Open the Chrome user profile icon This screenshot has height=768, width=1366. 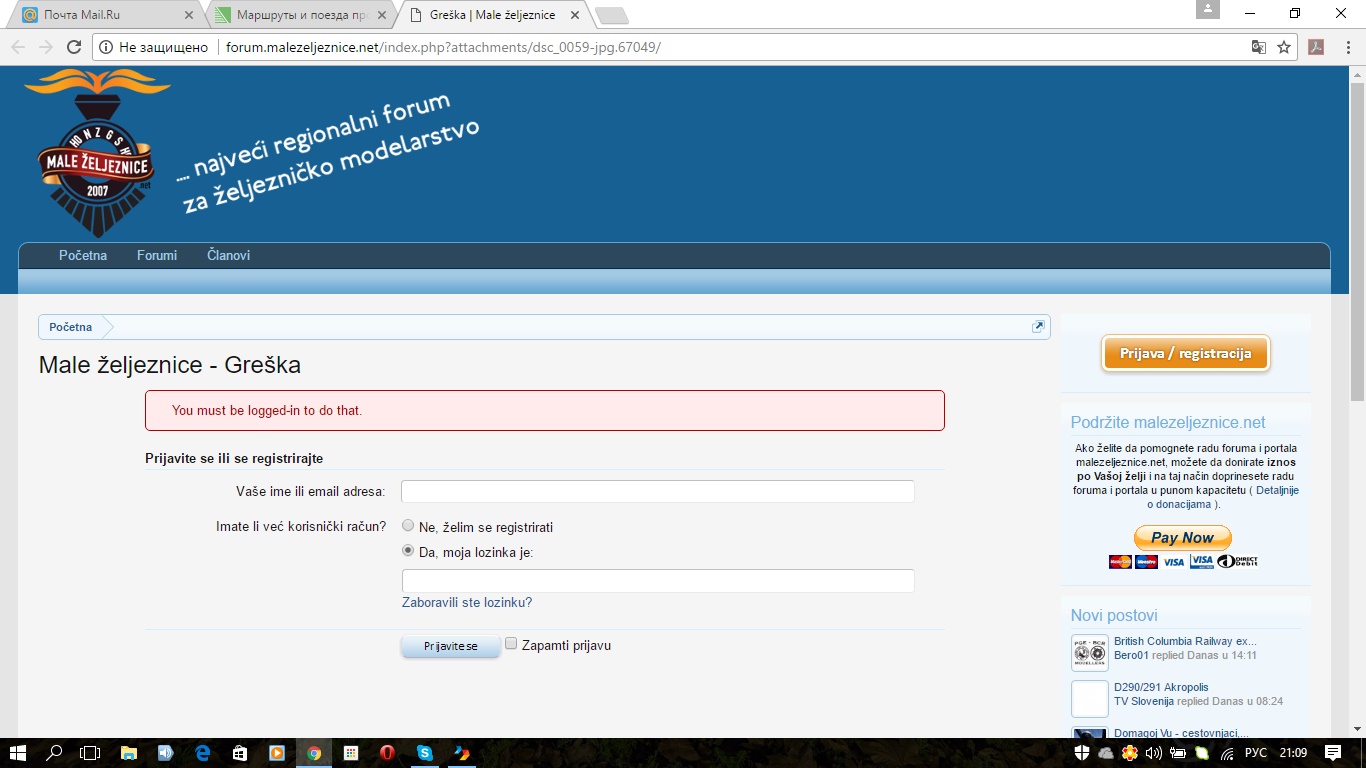[1208, 10]
